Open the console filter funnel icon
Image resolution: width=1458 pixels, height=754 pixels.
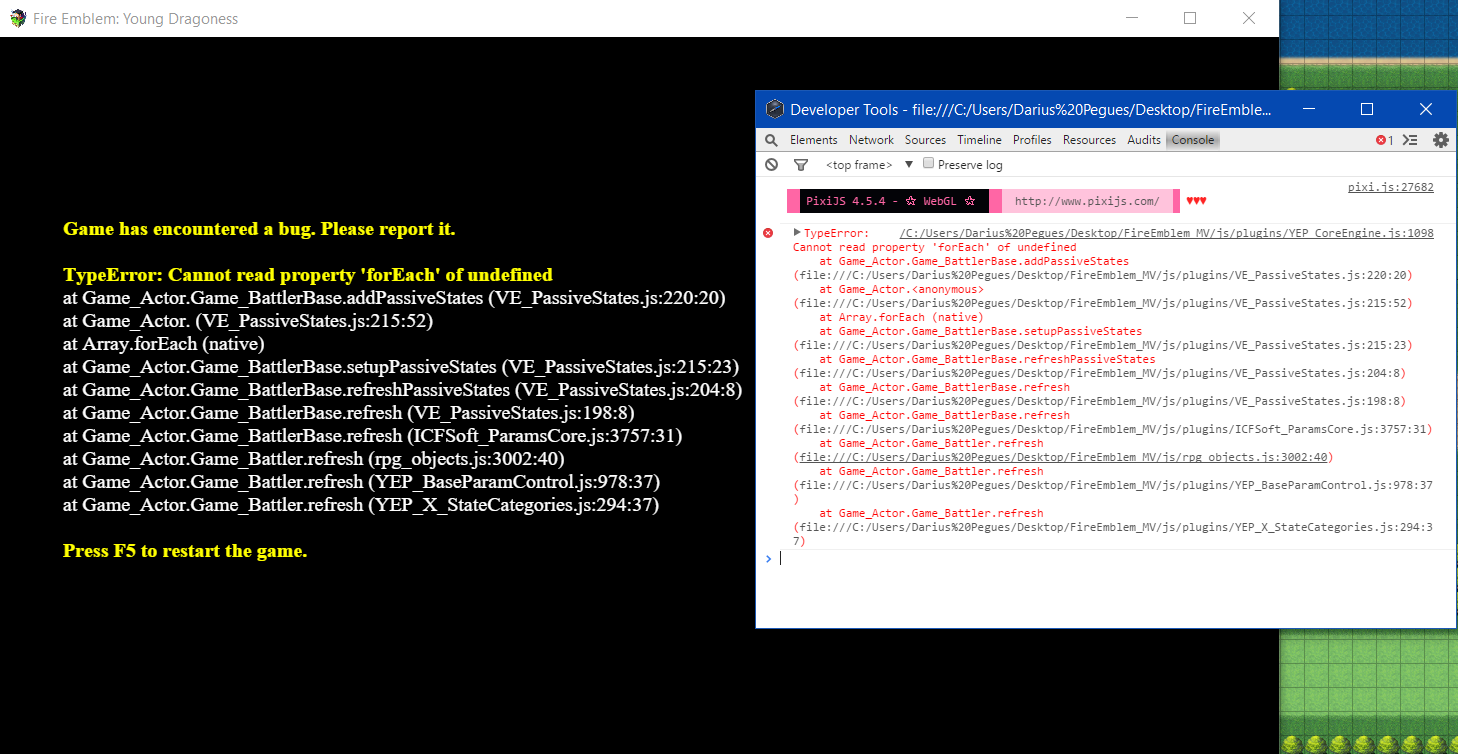(800, 165)
